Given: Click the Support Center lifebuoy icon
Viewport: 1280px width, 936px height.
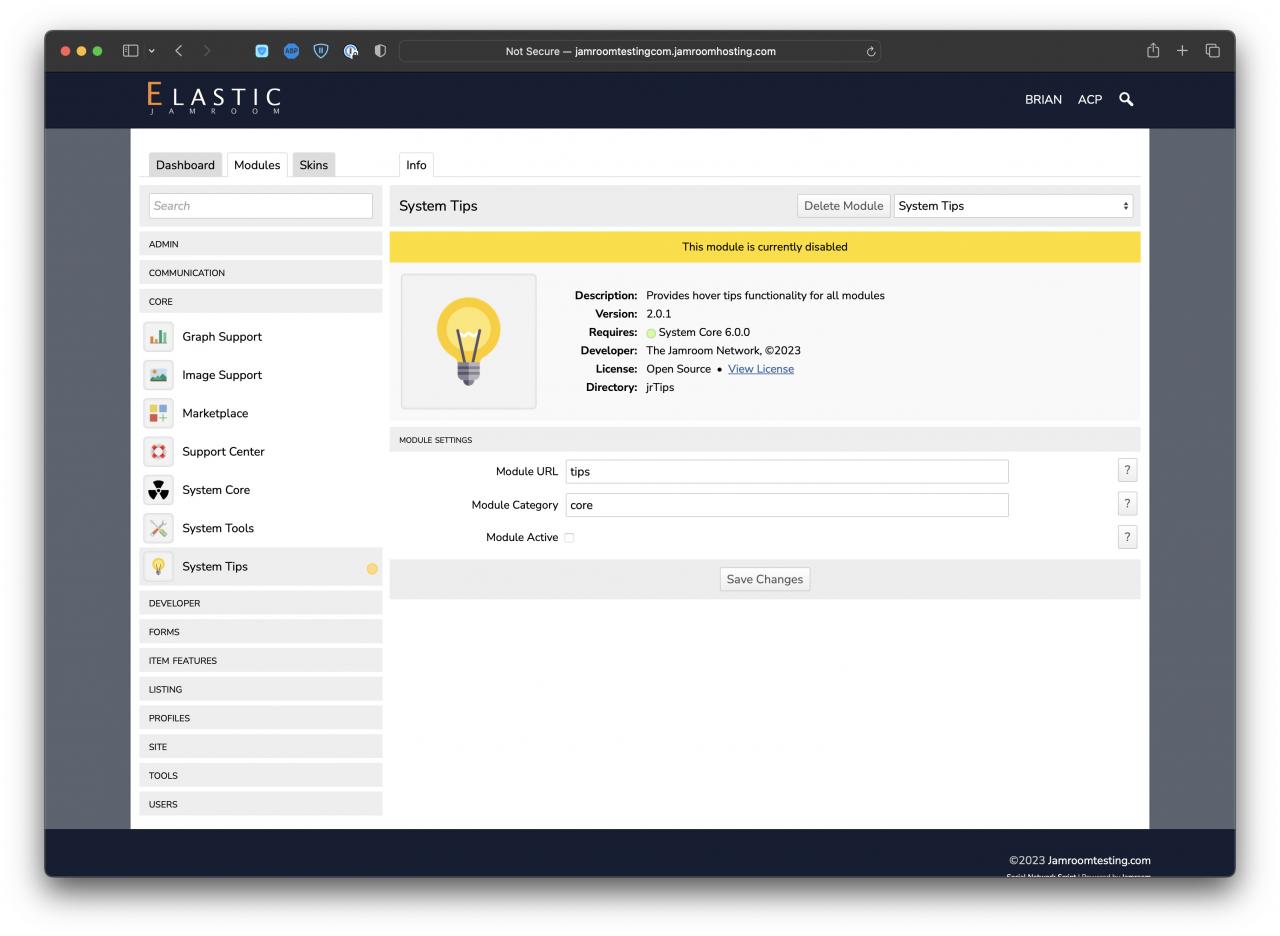Looking at the screenshot, I should (158, 452).
